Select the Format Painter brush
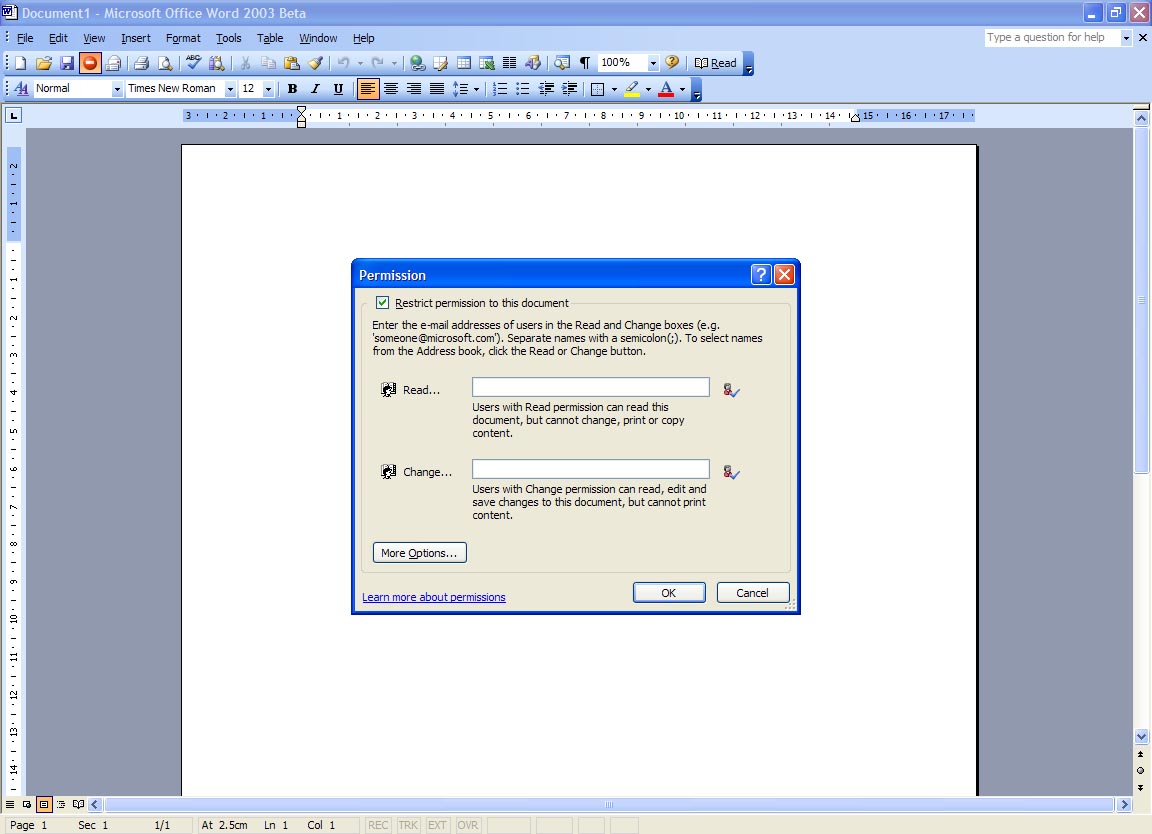This screenshot has height=834, width=1152. click(315, 63)
